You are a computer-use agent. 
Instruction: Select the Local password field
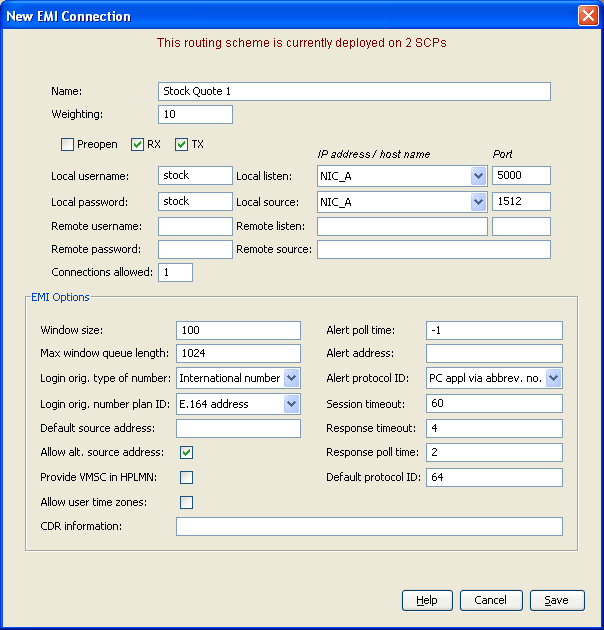[x=195, y=201]
